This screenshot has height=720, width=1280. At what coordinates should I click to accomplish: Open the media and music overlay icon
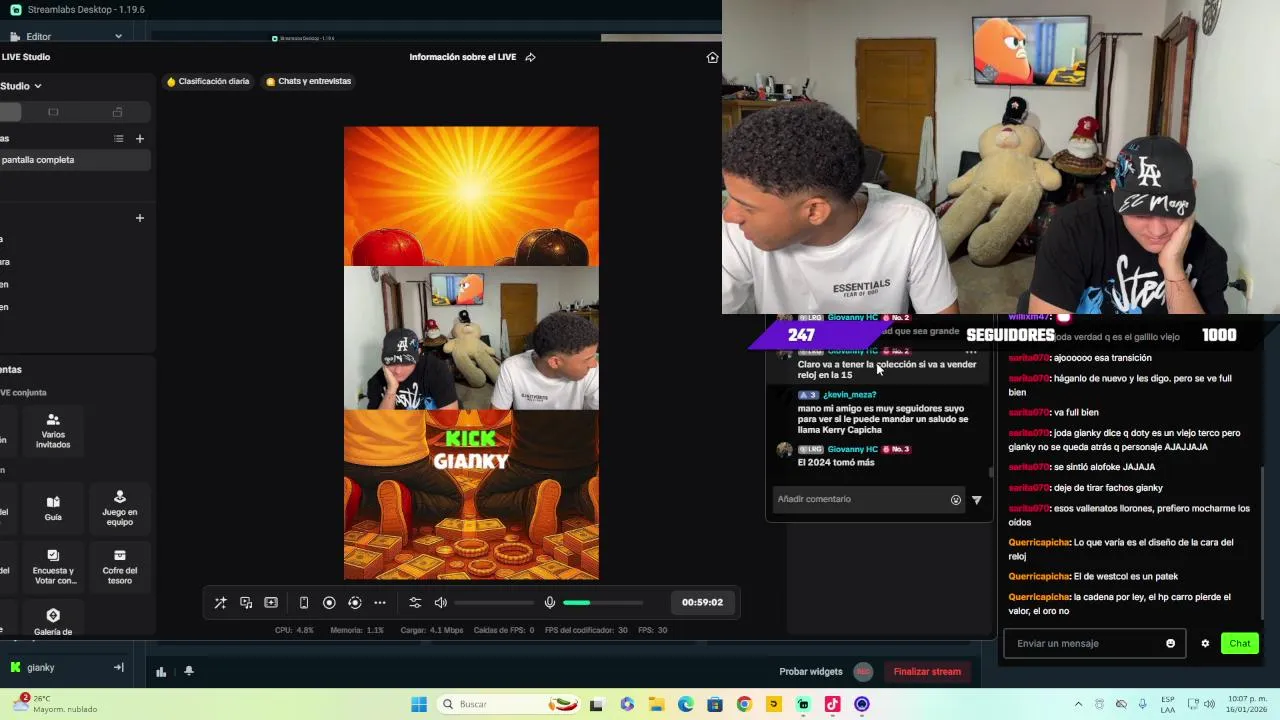246,603
